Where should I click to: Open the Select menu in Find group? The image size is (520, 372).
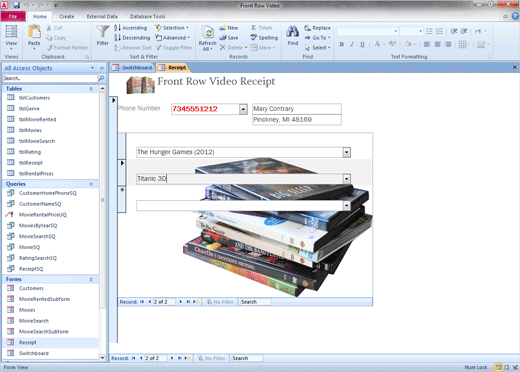coord(317,48)
